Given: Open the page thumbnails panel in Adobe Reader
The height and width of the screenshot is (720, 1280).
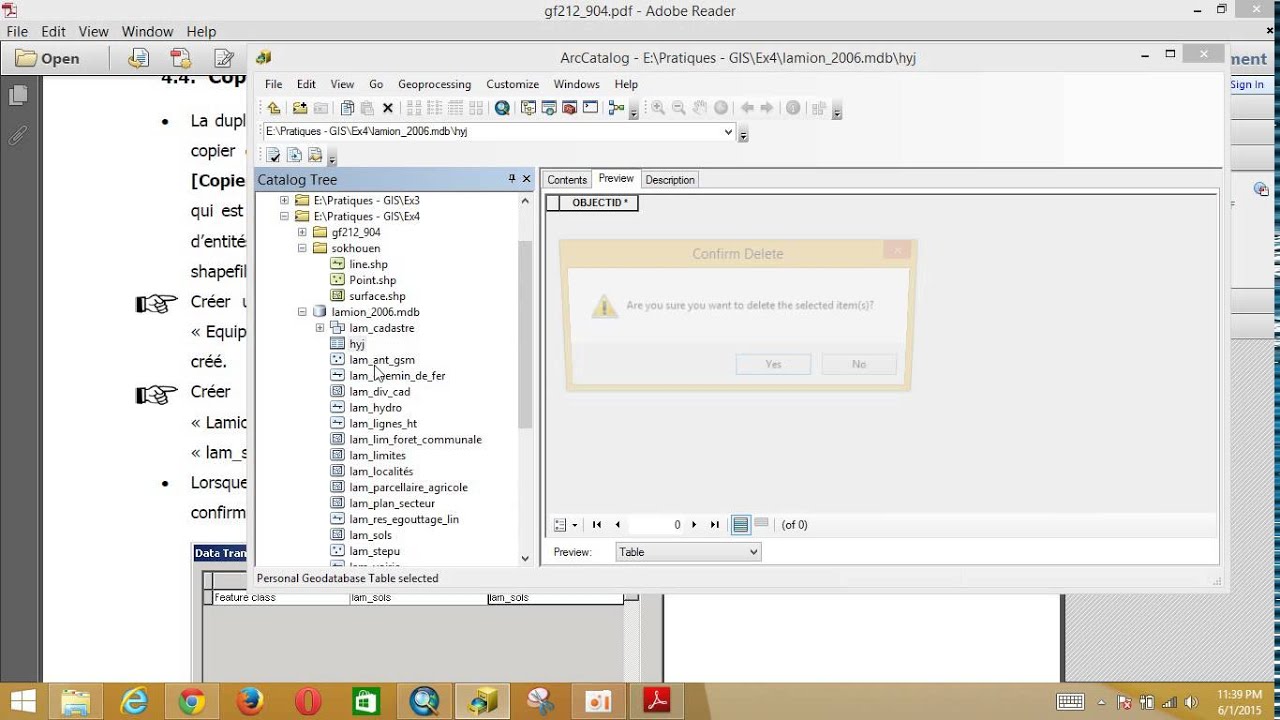Looking at the screenshot, I should (x=18, y=96).
